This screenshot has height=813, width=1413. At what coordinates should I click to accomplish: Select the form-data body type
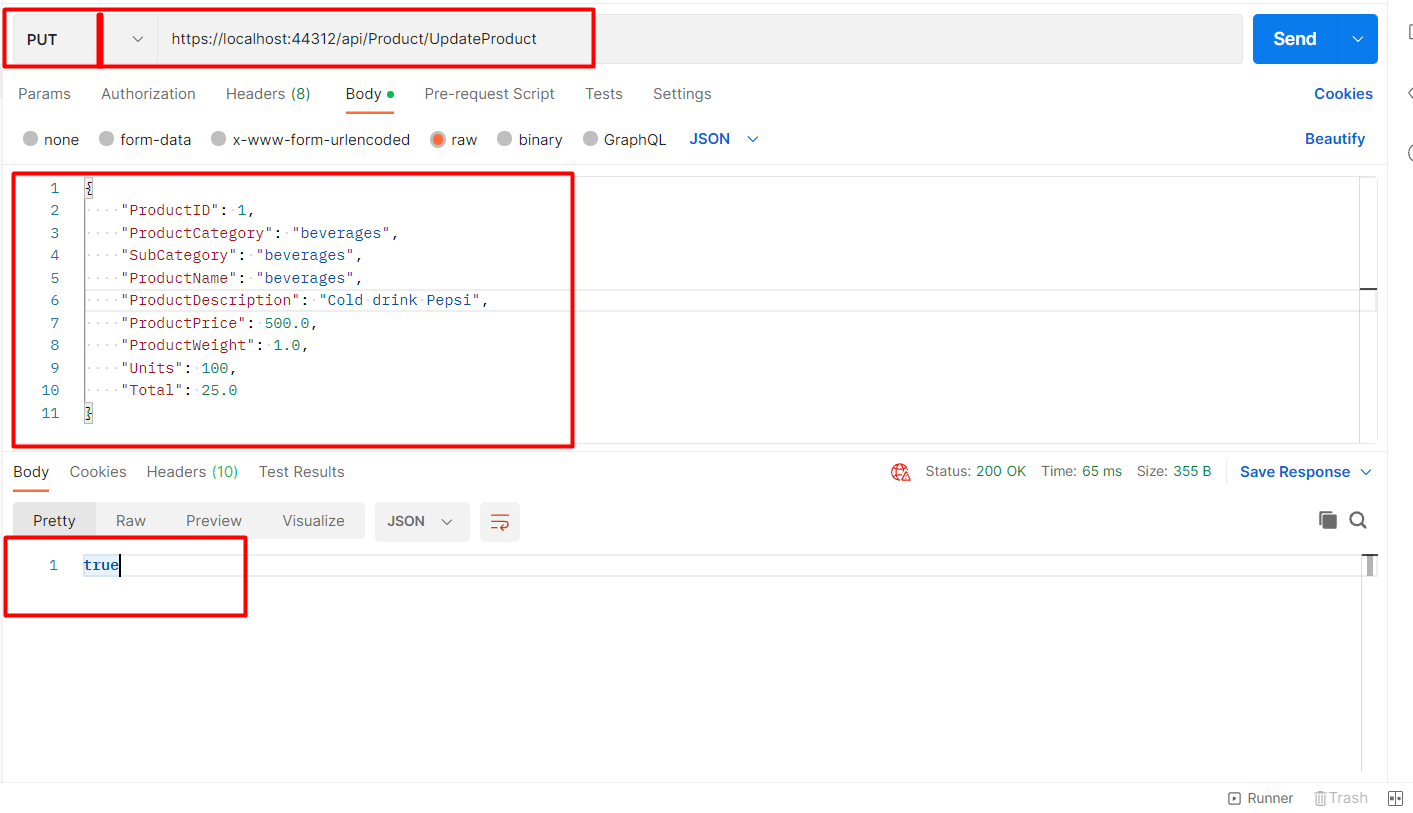point(145,139)
